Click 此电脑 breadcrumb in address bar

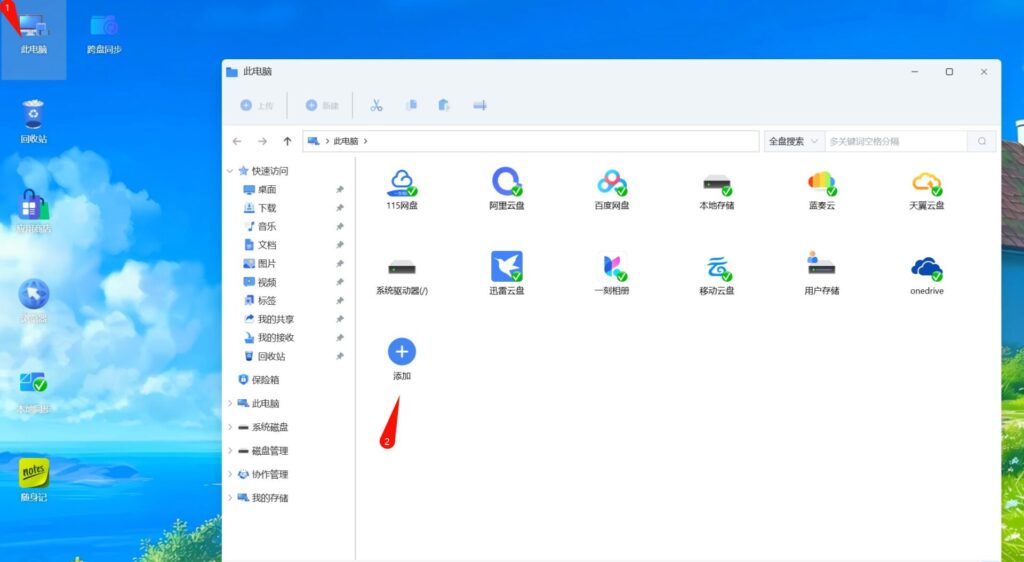click(x=345, y=141)
